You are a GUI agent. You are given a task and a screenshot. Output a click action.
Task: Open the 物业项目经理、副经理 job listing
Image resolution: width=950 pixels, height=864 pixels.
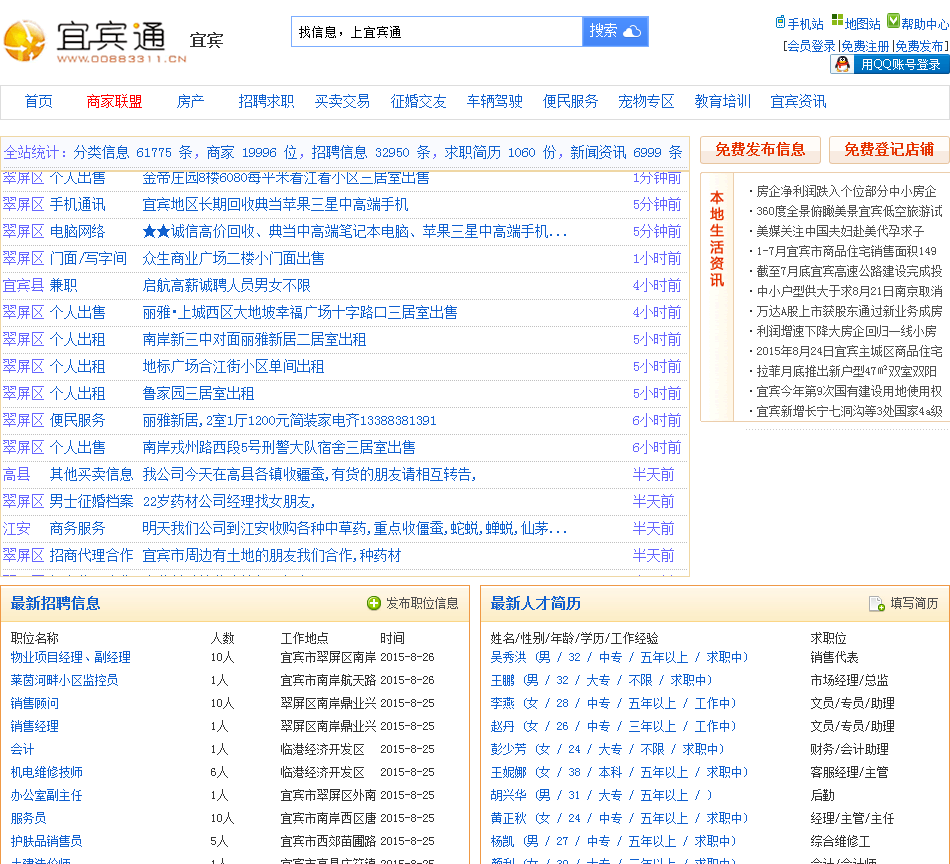70,657
